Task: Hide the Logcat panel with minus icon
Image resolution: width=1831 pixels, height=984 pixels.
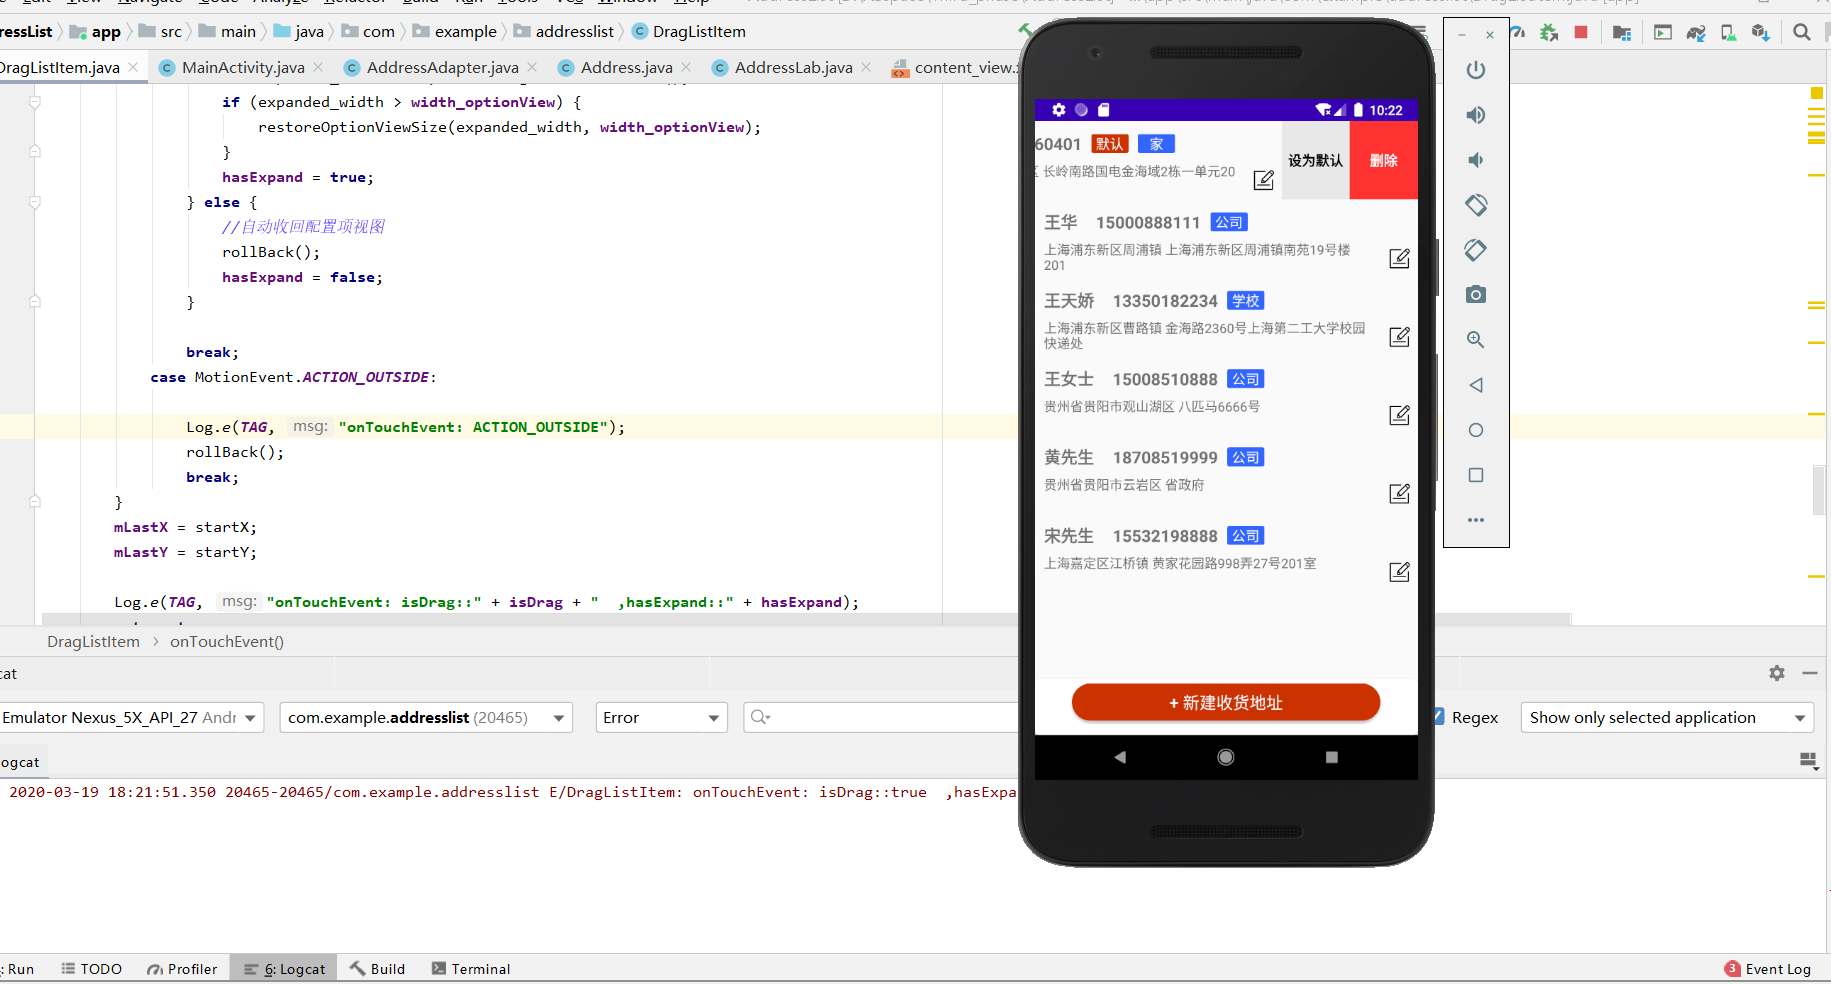Action: pos(1810,673)
